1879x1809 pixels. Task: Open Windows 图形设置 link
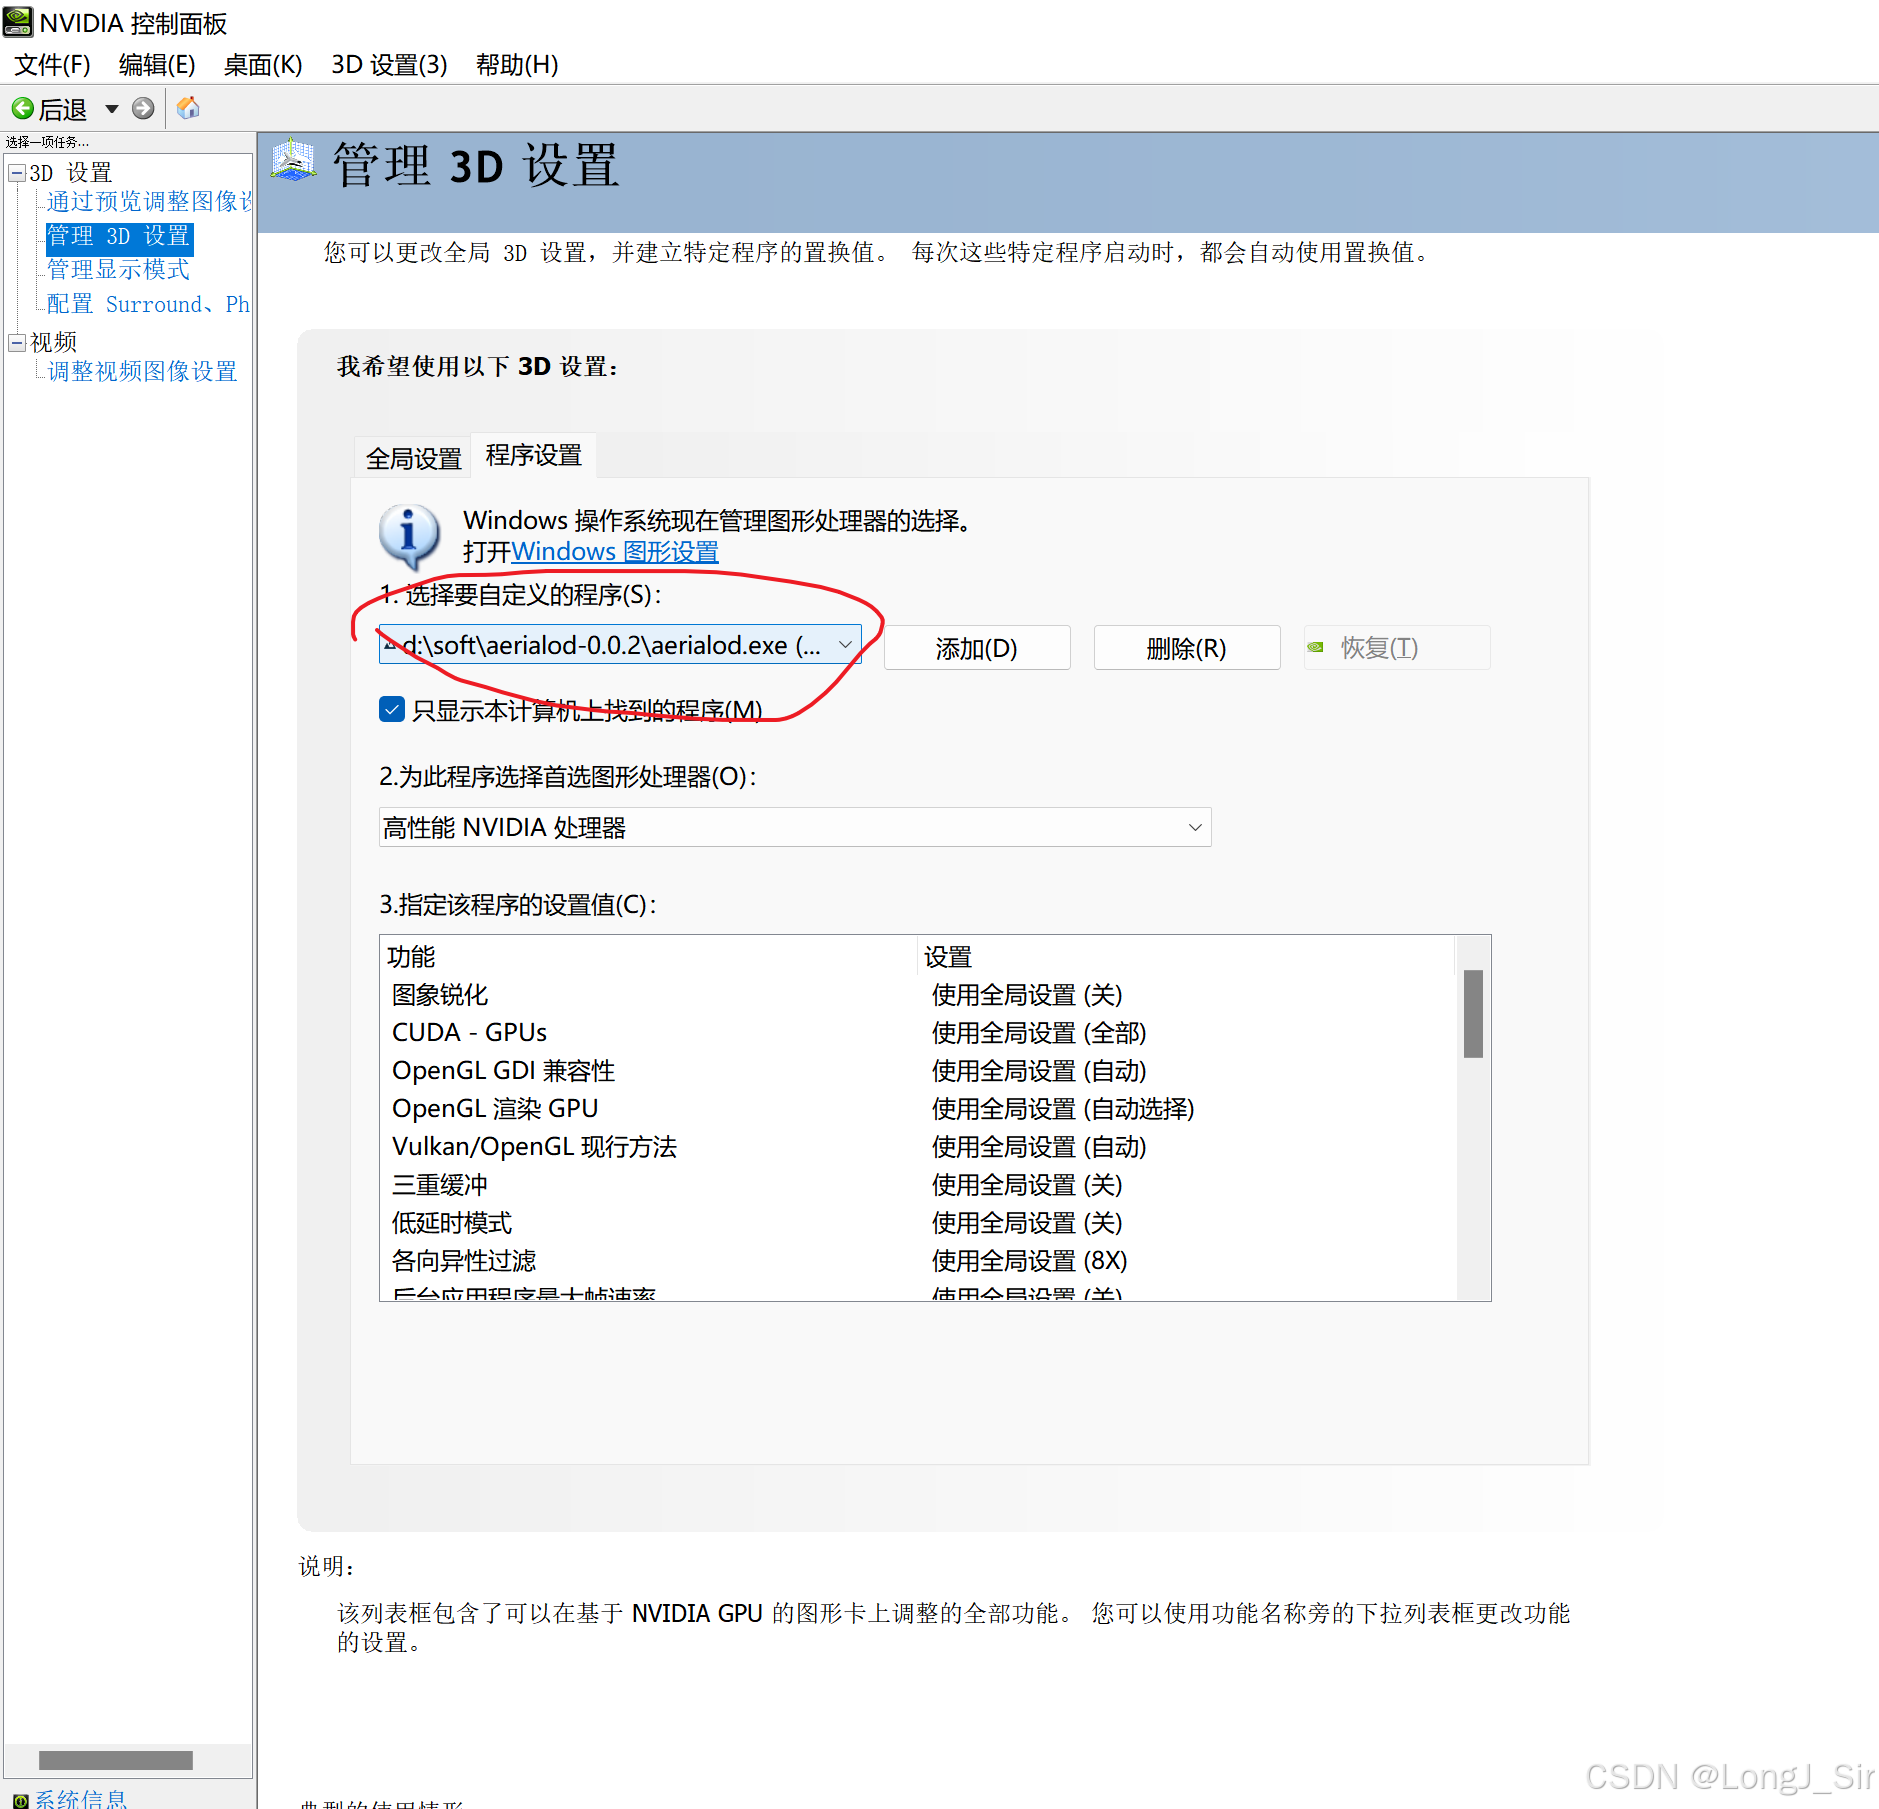point(615,552)
